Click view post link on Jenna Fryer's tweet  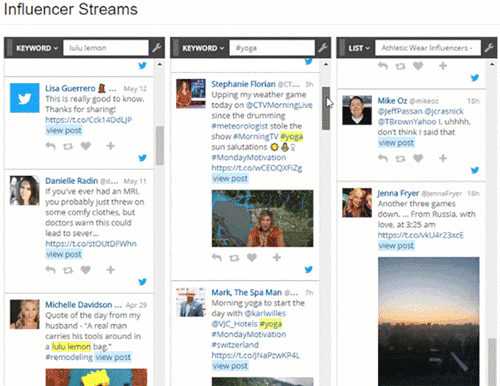click(396, 246)
